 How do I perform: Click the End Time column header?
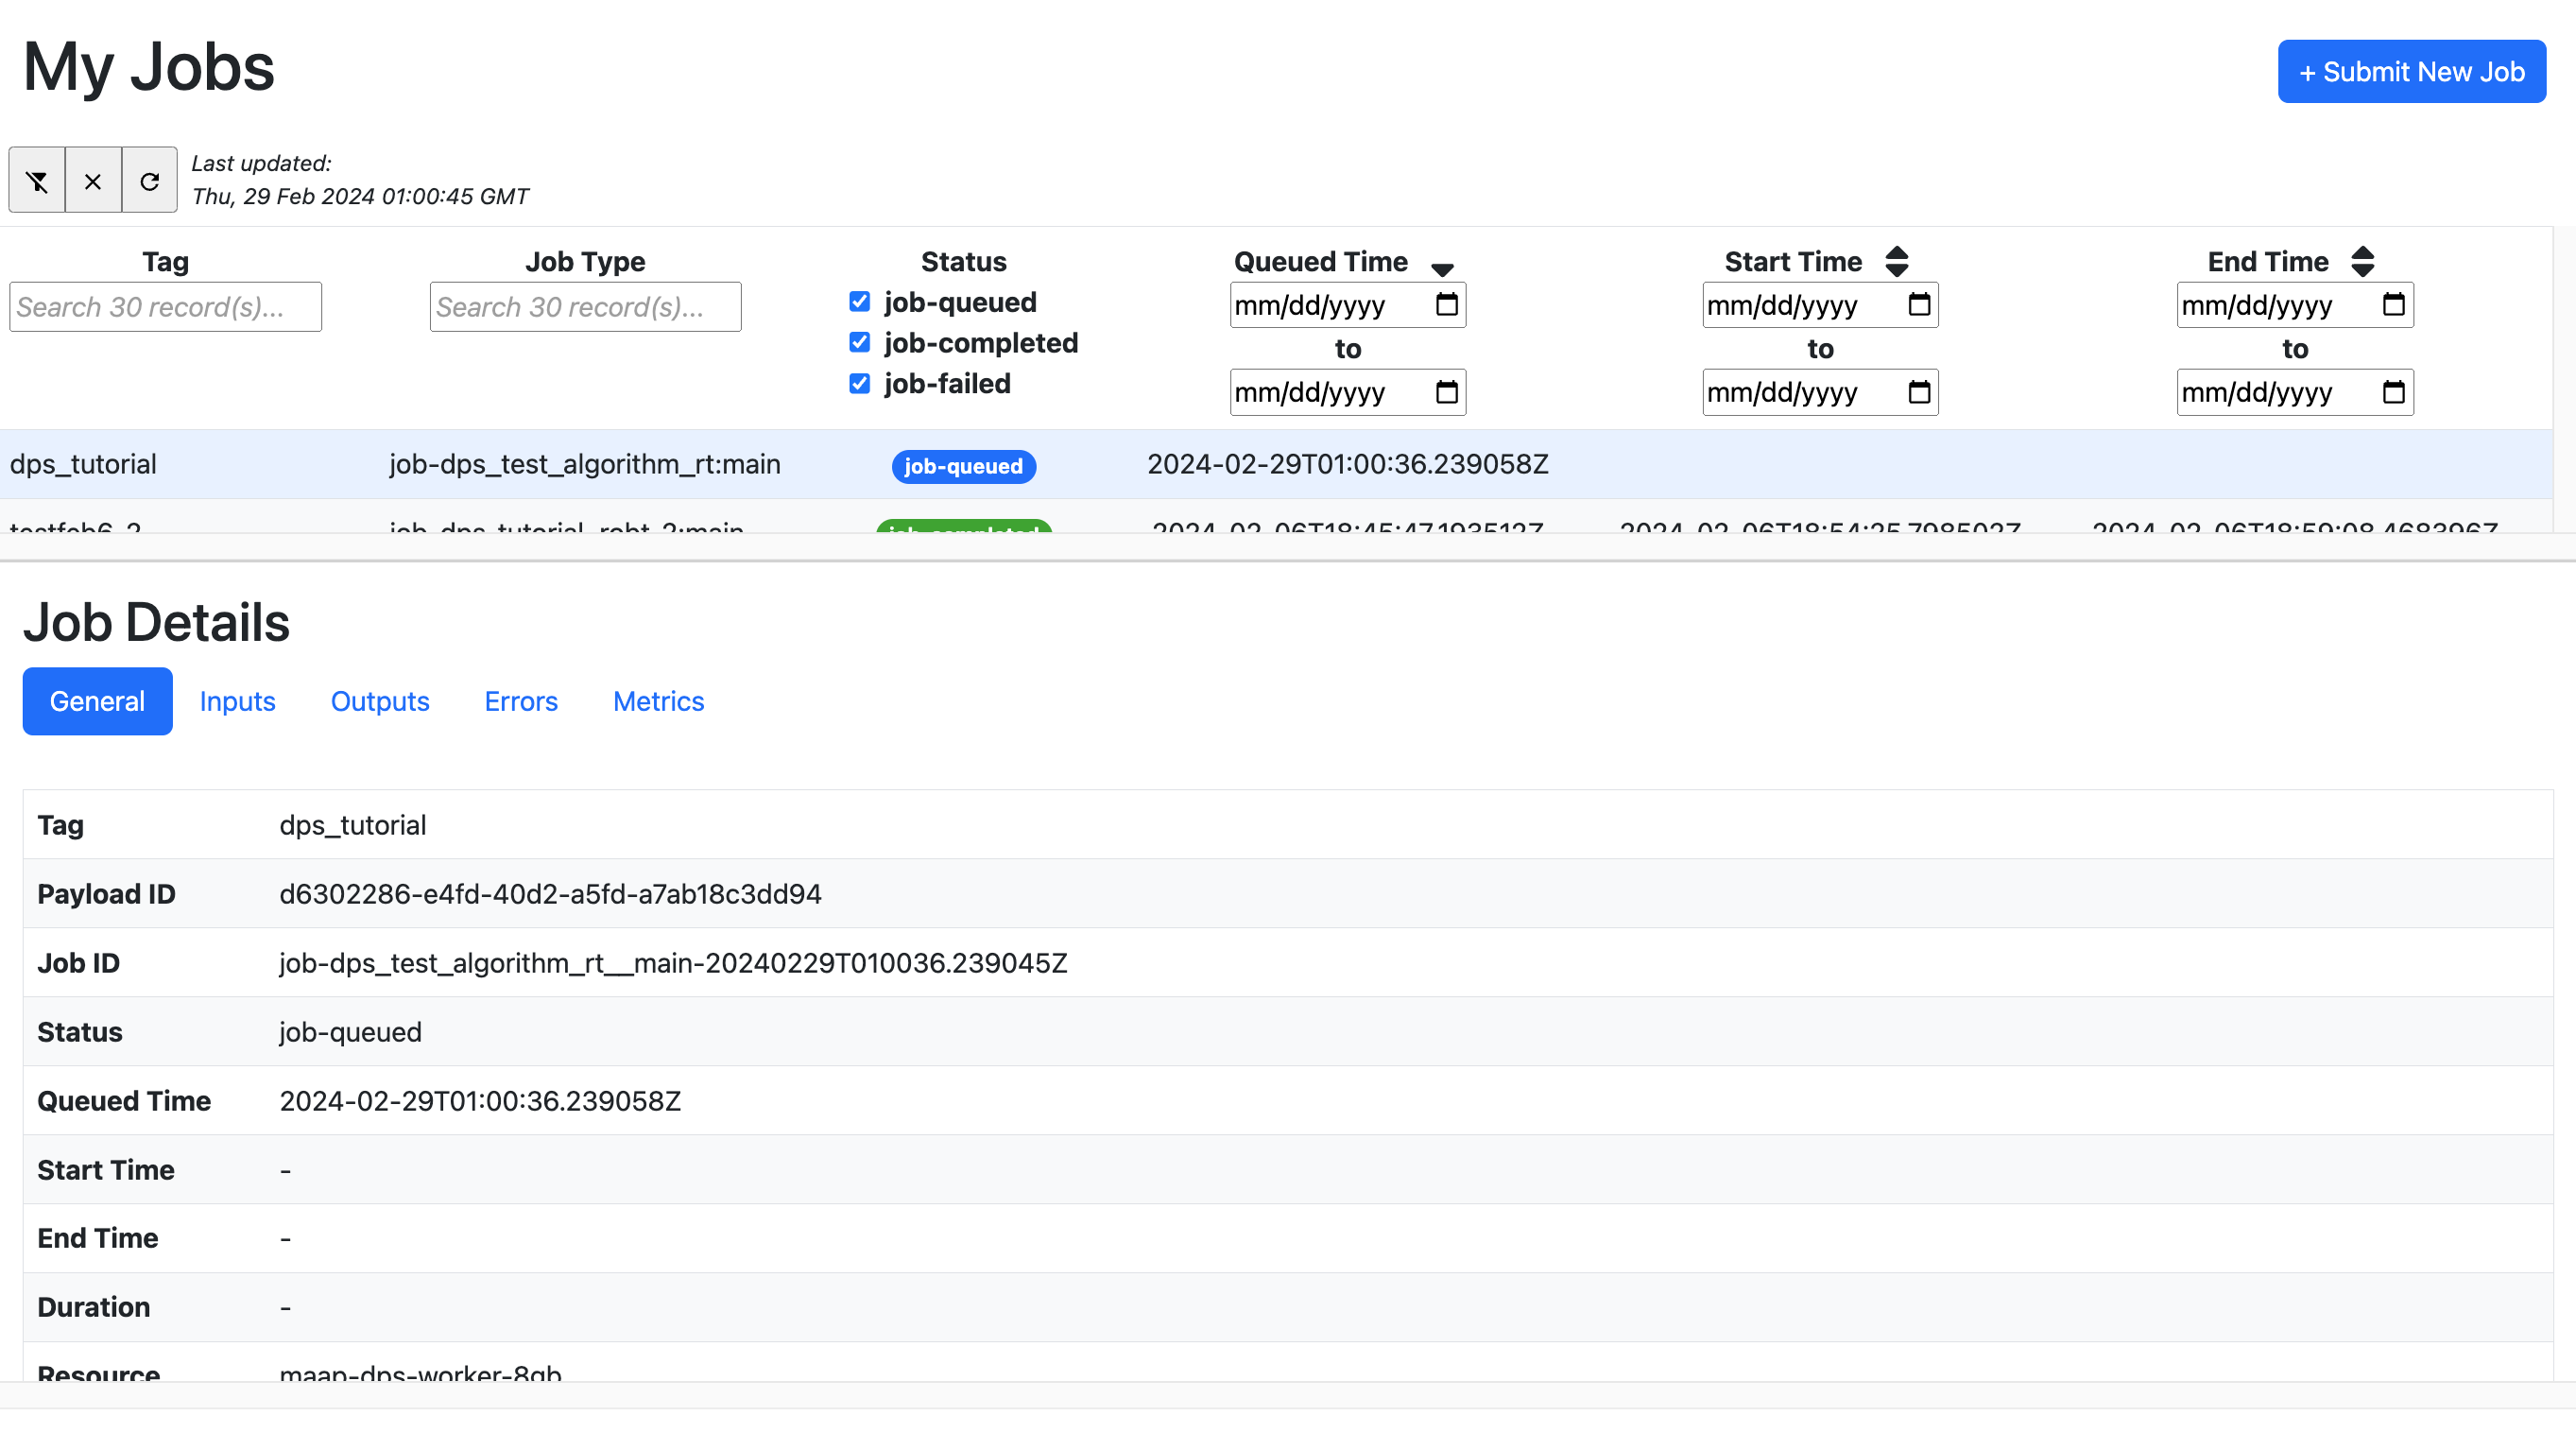(x=2268, y=261)
